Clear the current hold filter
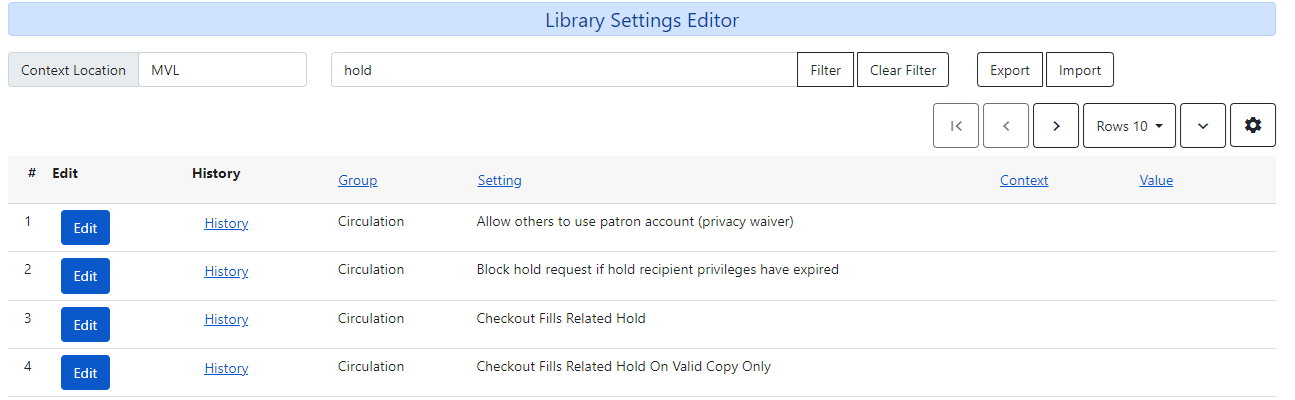 click(x=903, y=70)
